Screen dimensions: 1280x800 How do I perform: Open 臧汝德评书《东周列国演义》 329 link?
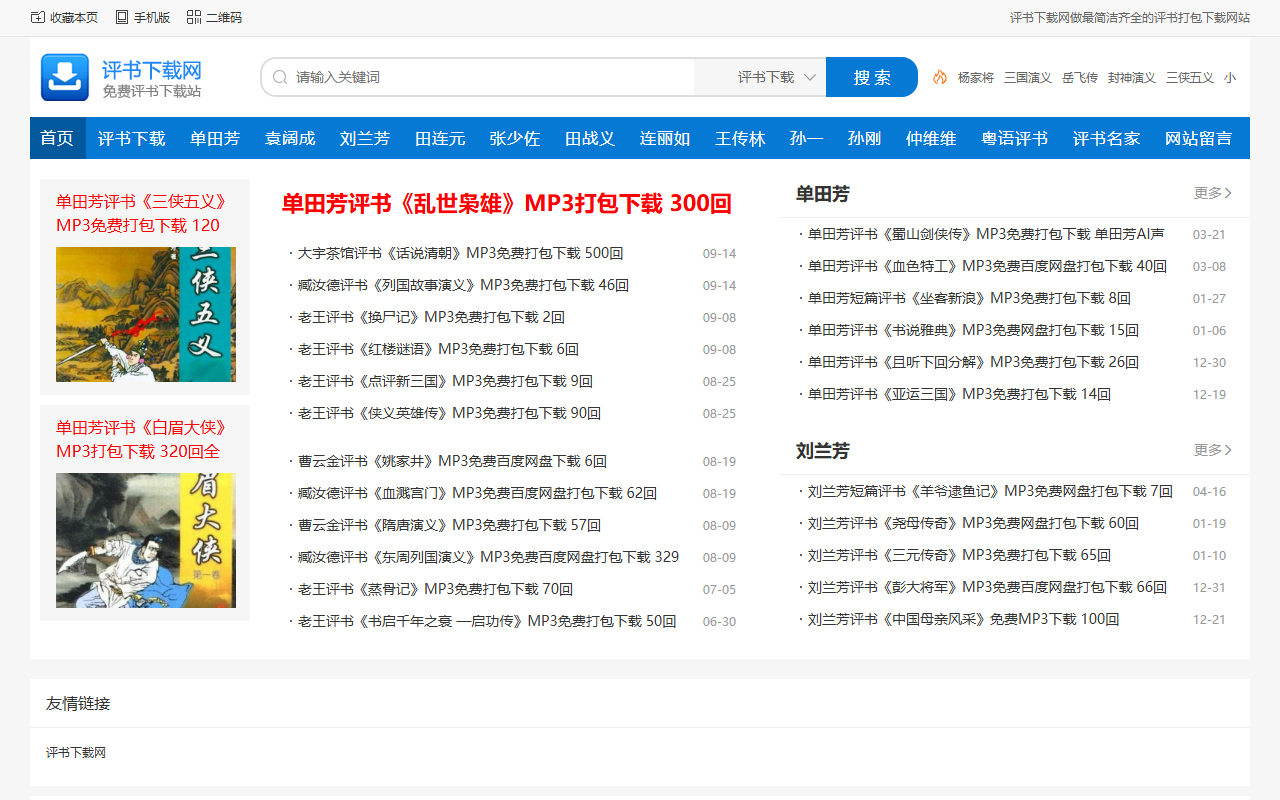point(488,557)
